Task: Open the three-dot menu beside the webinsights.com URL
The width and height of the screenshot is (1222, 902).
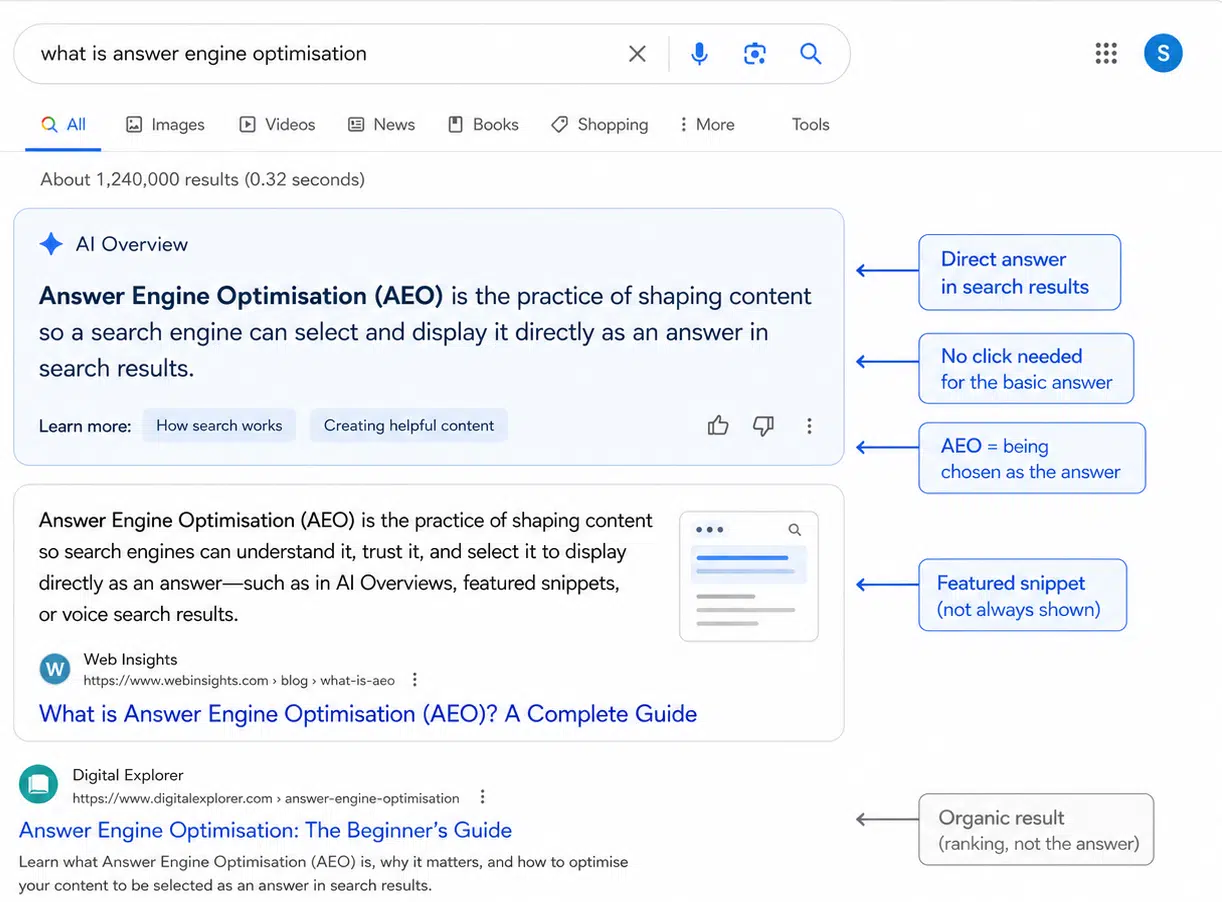Action: (415, 680)
